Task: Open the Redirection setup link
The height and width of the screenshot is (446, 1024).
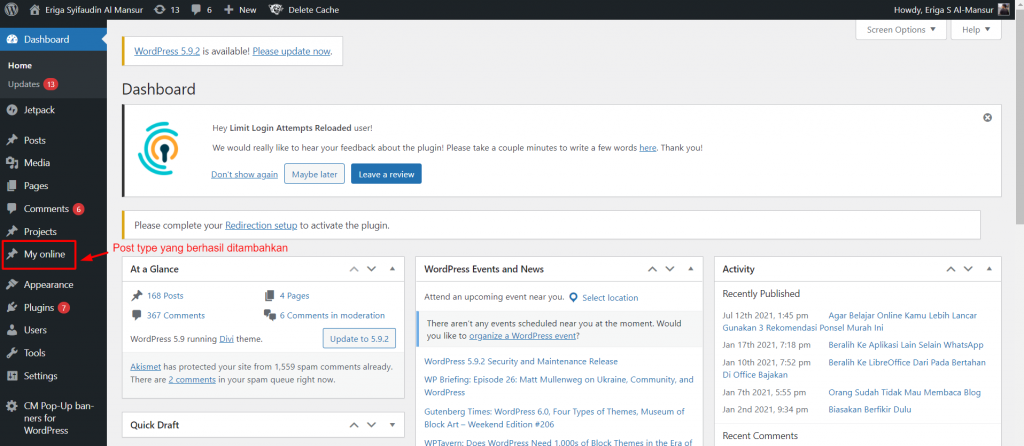Action: 261,225
